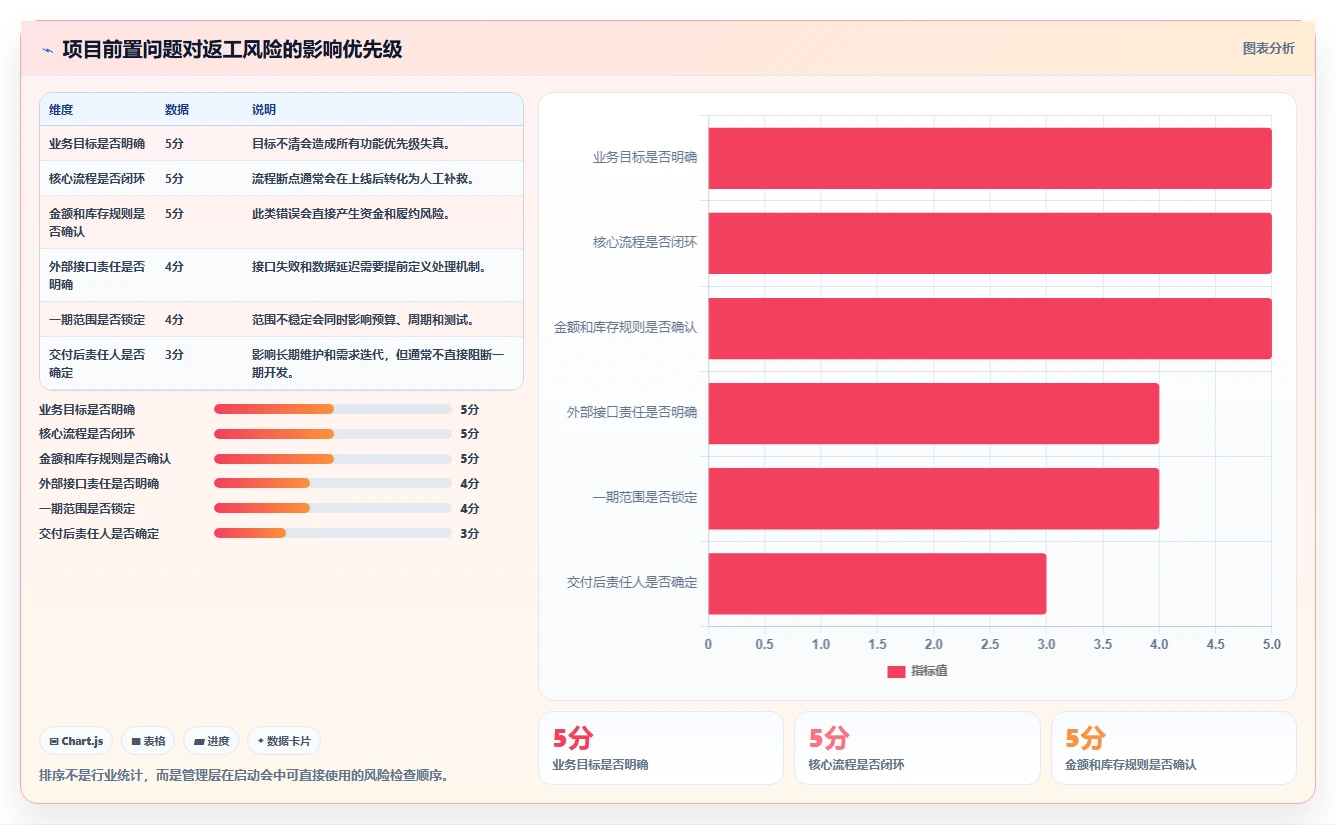This screenshot has width=1336, height=825.
Task: Click the 图表分析 label in the header
Action: point(1268,48)
